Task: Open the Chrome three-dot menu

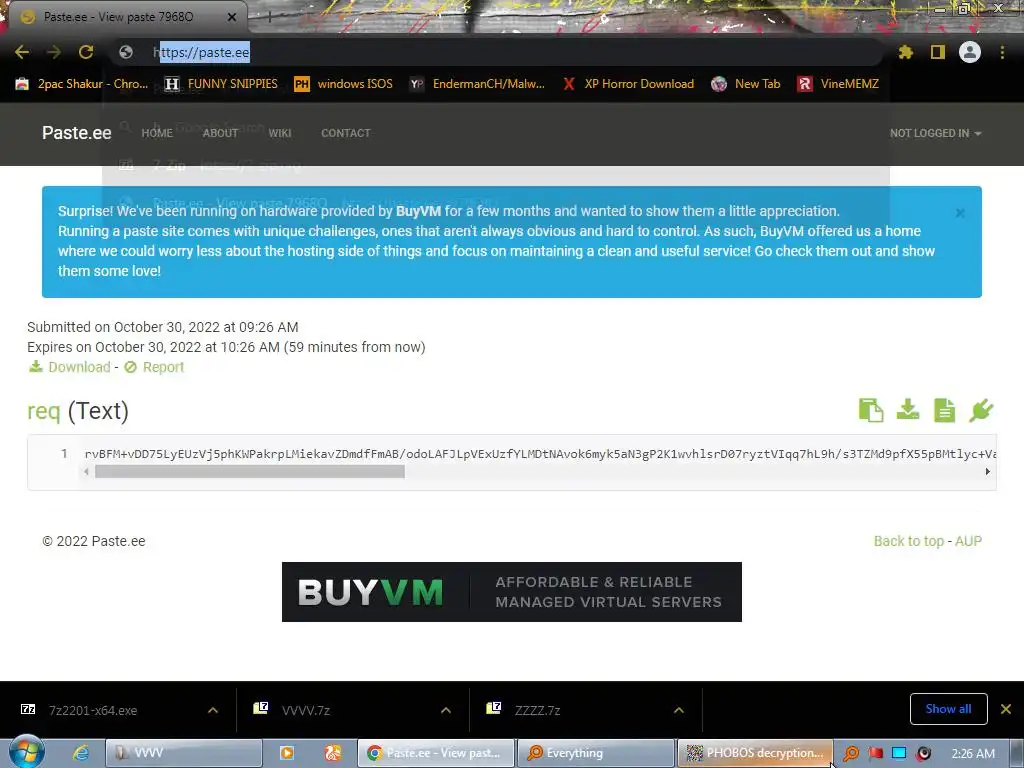Action: (1002, 52)
